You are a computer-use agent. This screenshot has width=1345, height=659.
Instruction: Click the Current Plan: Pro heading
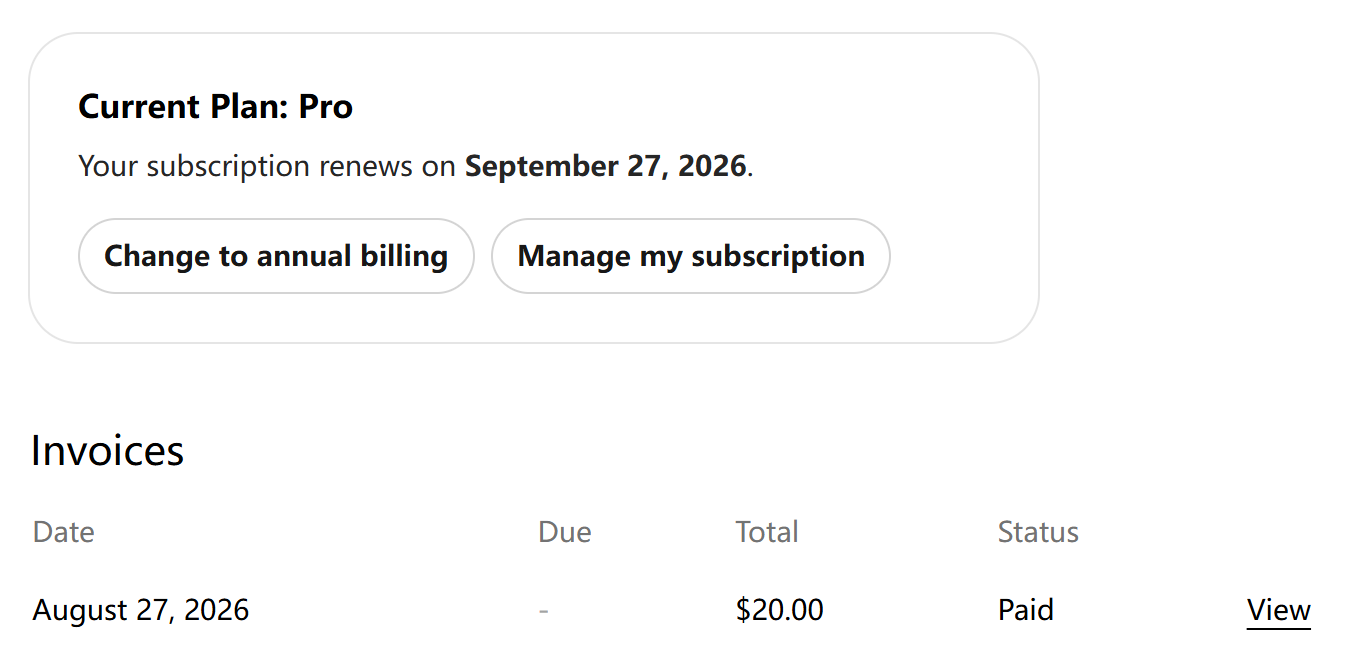pyautogui.click(x=216, y=107)
